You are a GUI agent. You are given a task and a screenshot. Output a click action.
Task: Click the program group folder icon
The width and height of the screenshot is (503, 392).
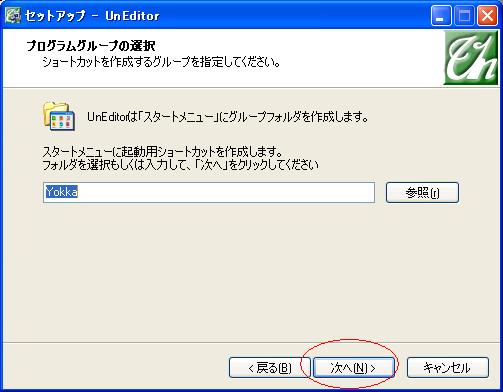point(59,116)
